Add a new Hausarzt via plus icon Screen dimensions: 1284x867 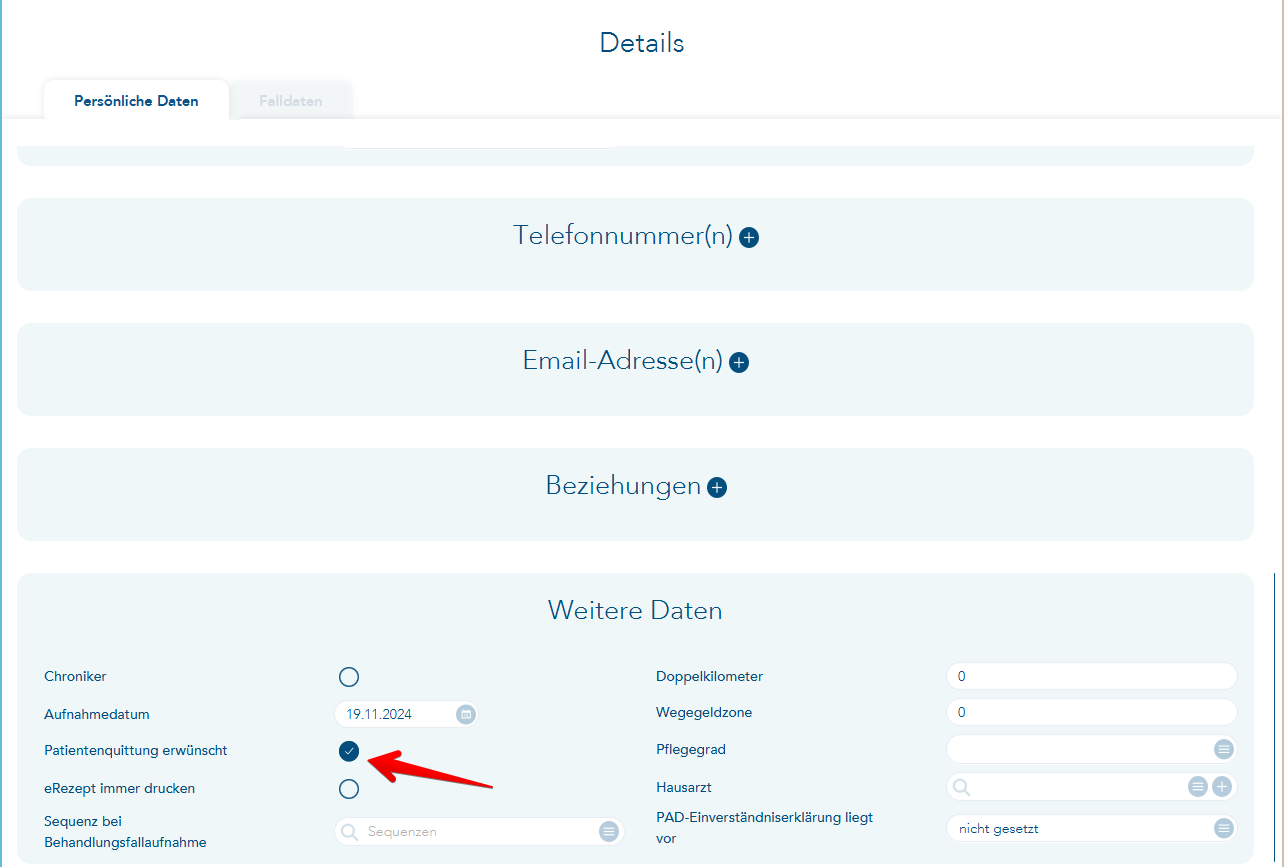(x=1222, y=787)
